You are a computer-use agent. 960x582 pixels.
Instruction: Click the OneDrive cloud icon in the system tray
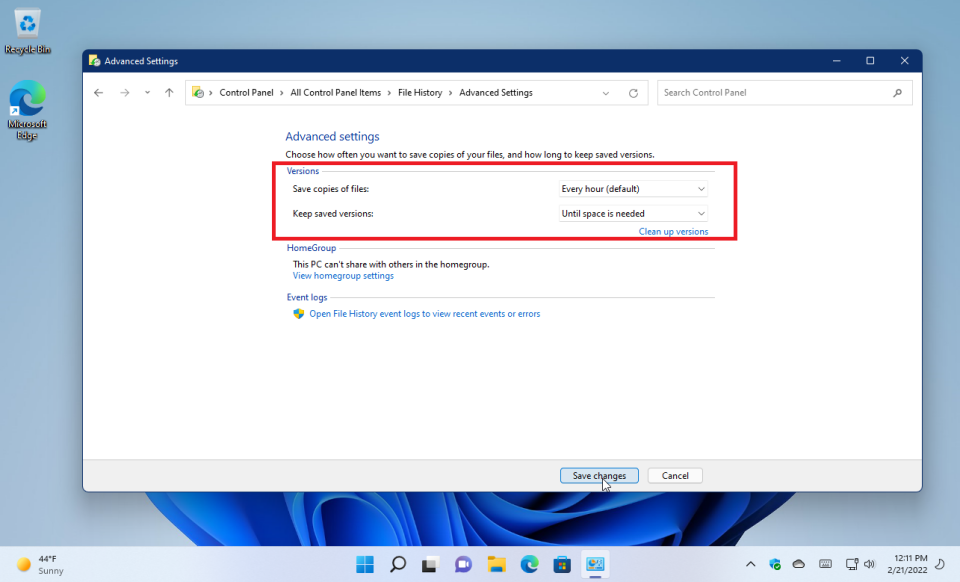799,564
